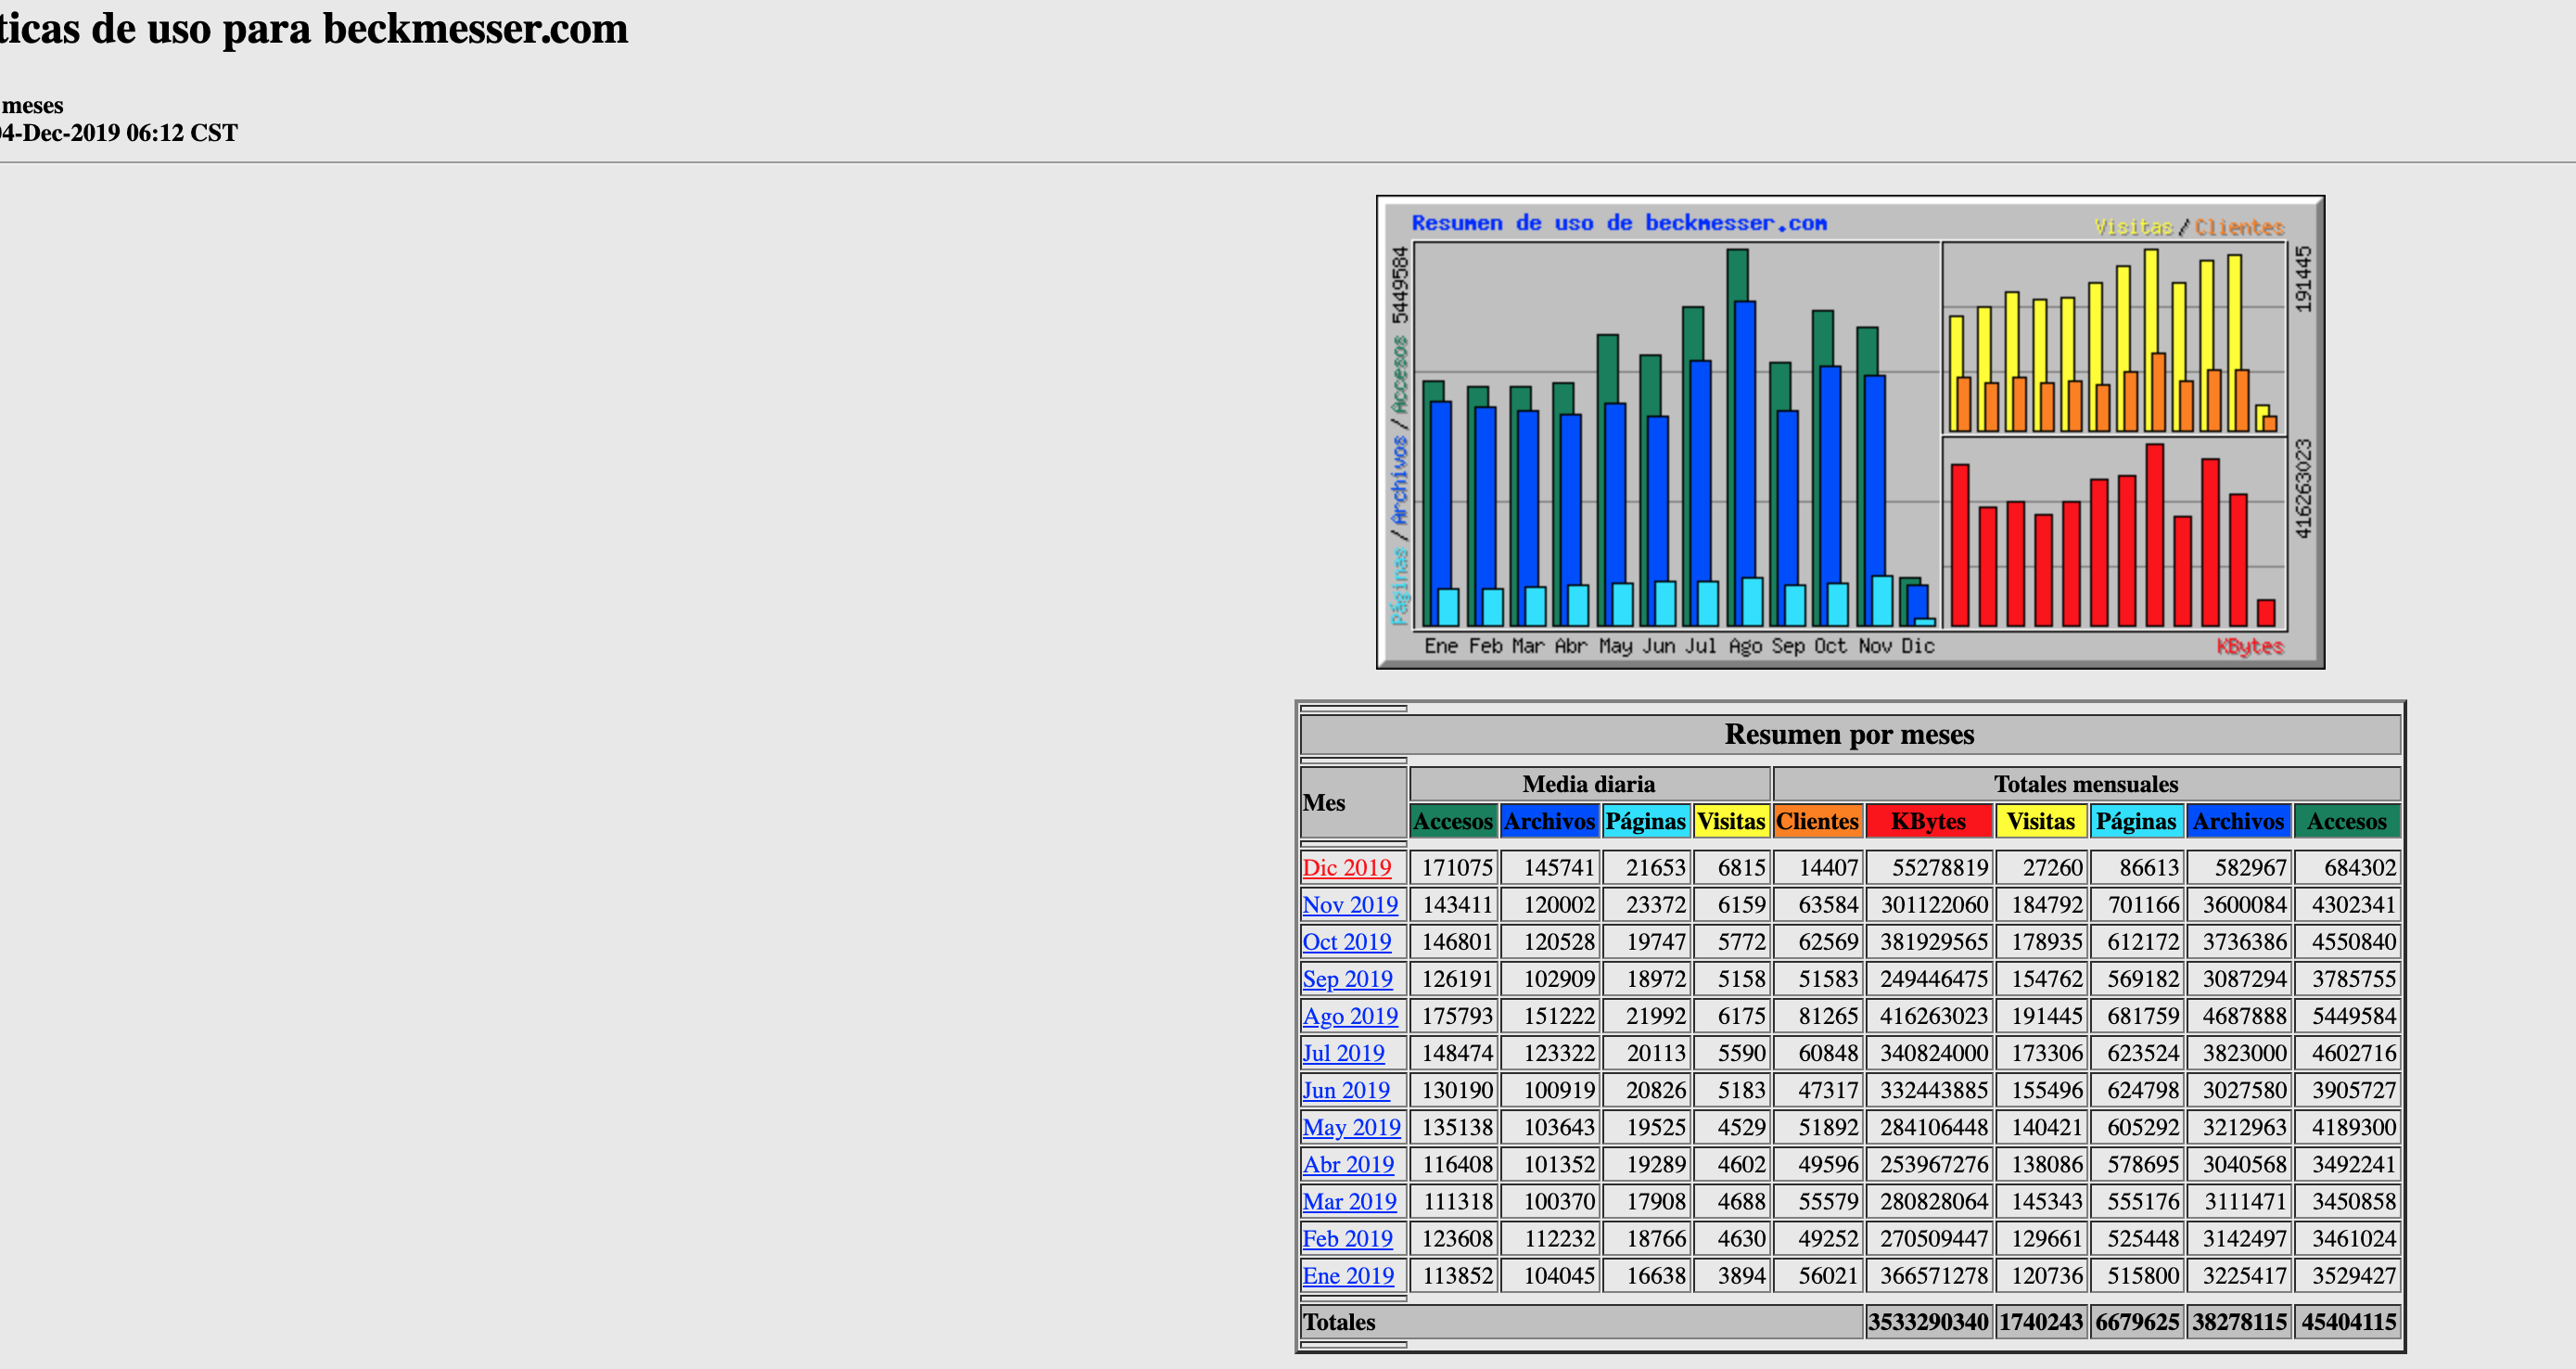Open the Jun 2019 link
The height and width of the screenshot is (1369, 2576).
pyautogui.click(x=1345, y=1090)
